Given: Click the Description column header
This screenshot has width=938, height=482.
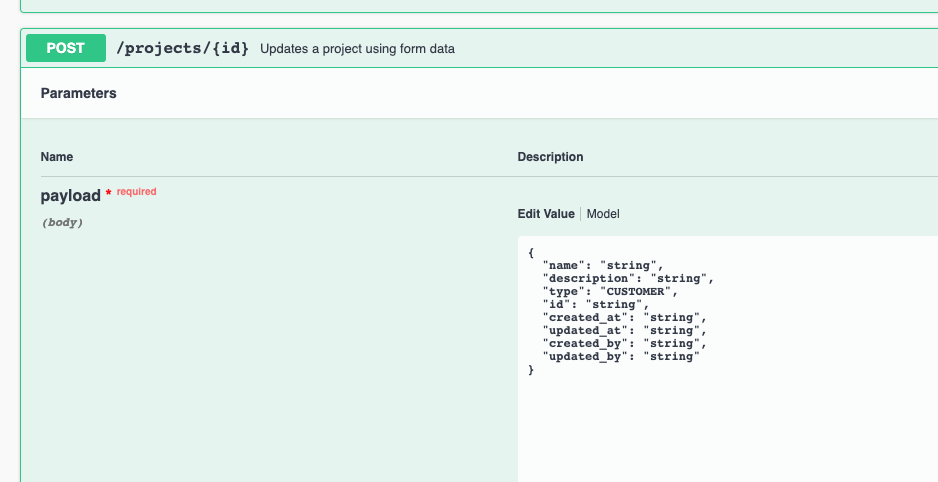Looking at the screenshot, I should 550,157.
